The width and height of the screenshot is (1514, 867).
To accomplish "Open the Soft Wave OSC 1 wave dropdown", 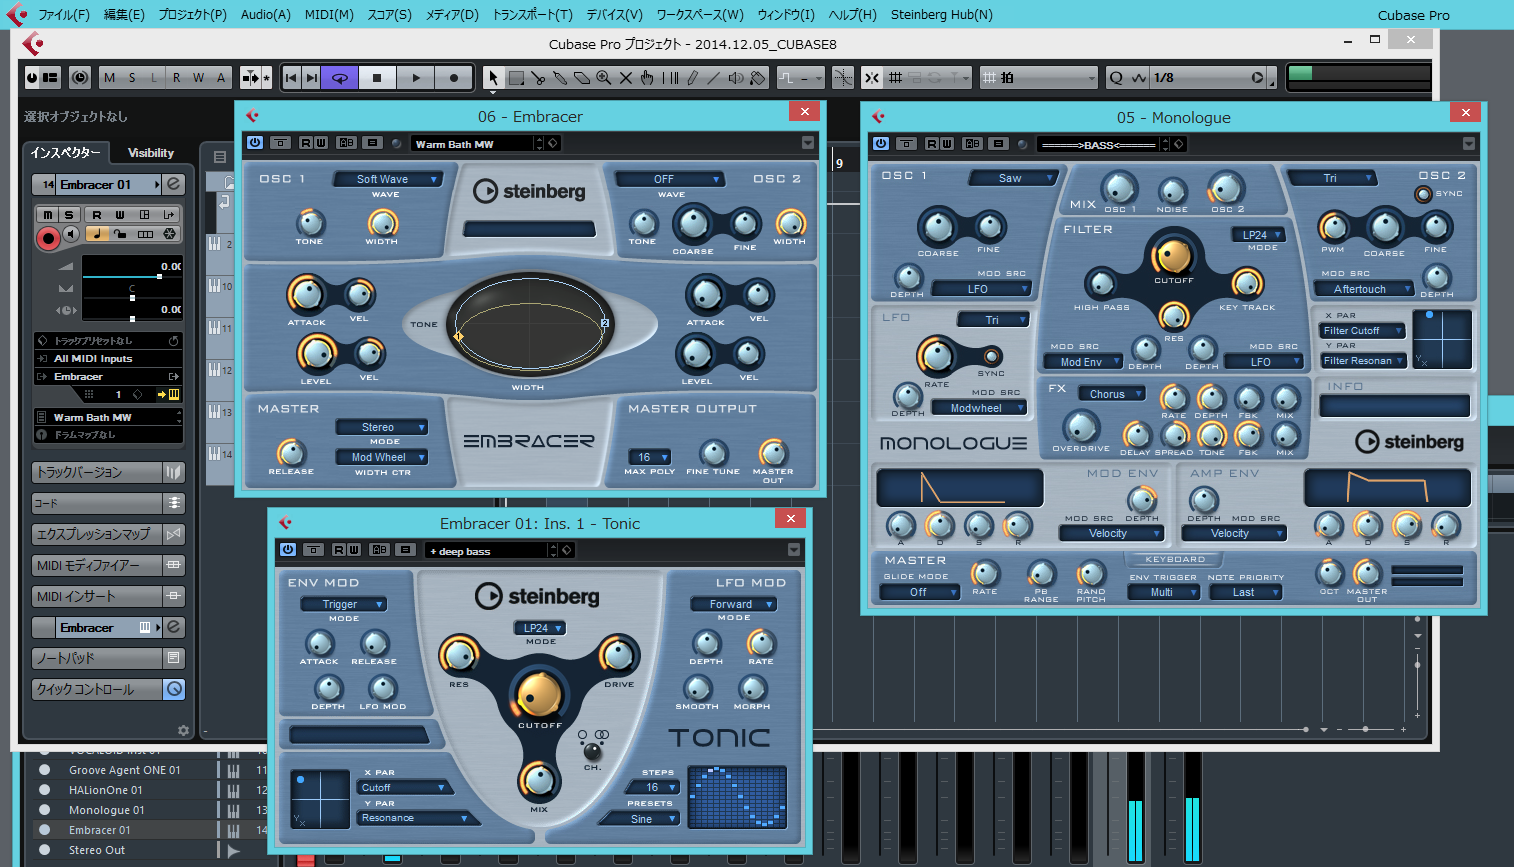I will [390, 180].
